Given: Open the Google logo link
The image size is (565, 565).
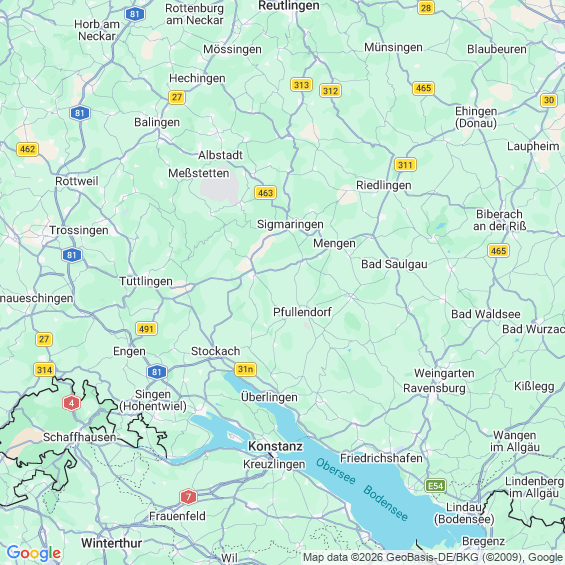Looking at the screenshot, I should (x=34, y=553).
